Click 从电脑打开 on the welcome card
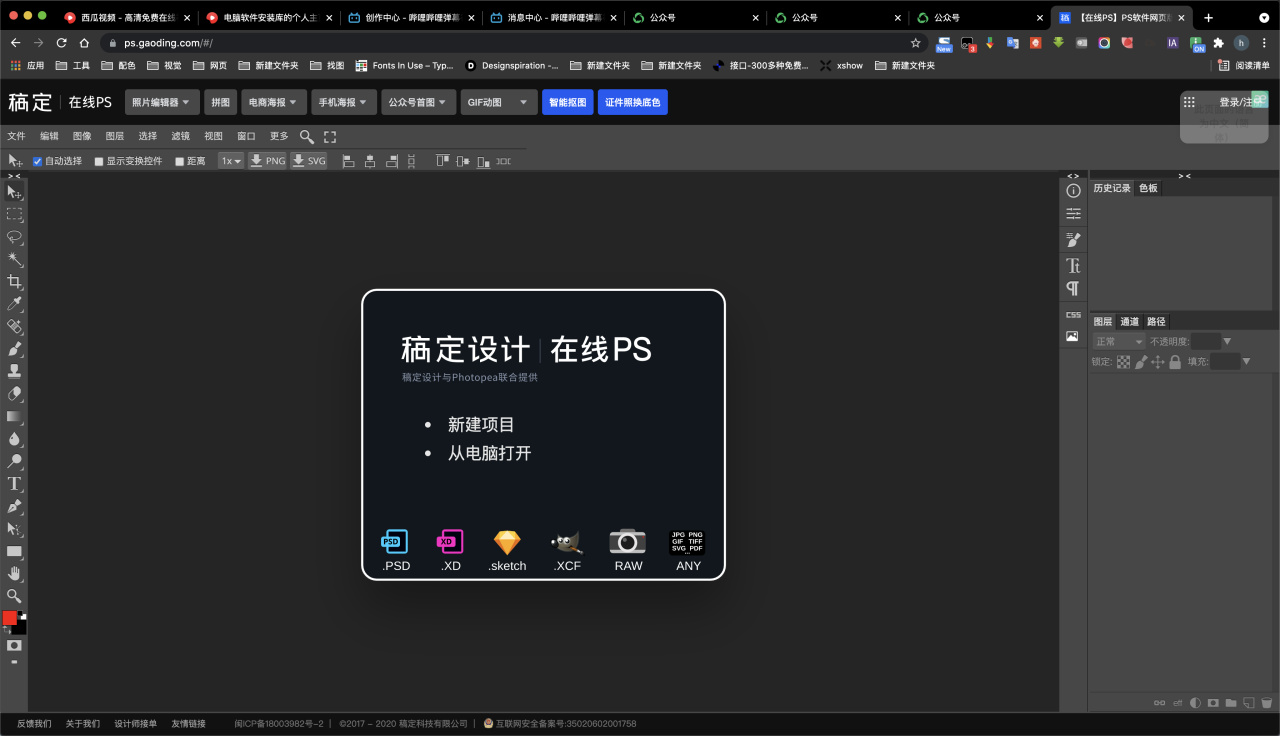Image resolution: width=1280 pixels, height=736 pixels. coord(489,453)
